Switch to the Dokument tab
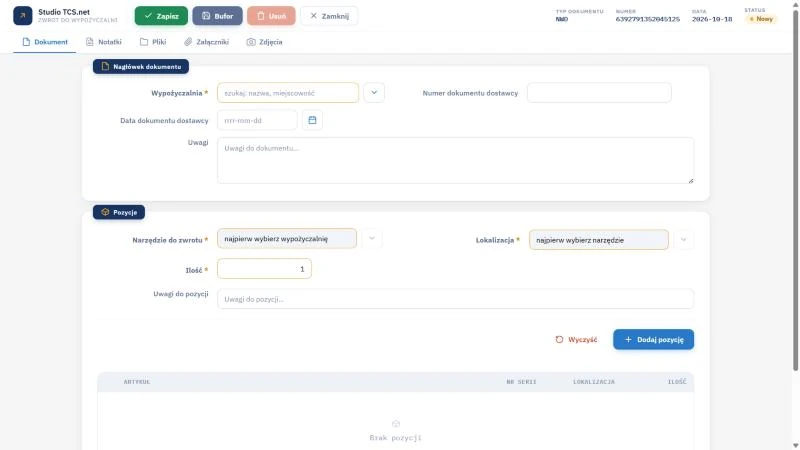 tap(45, 42)
